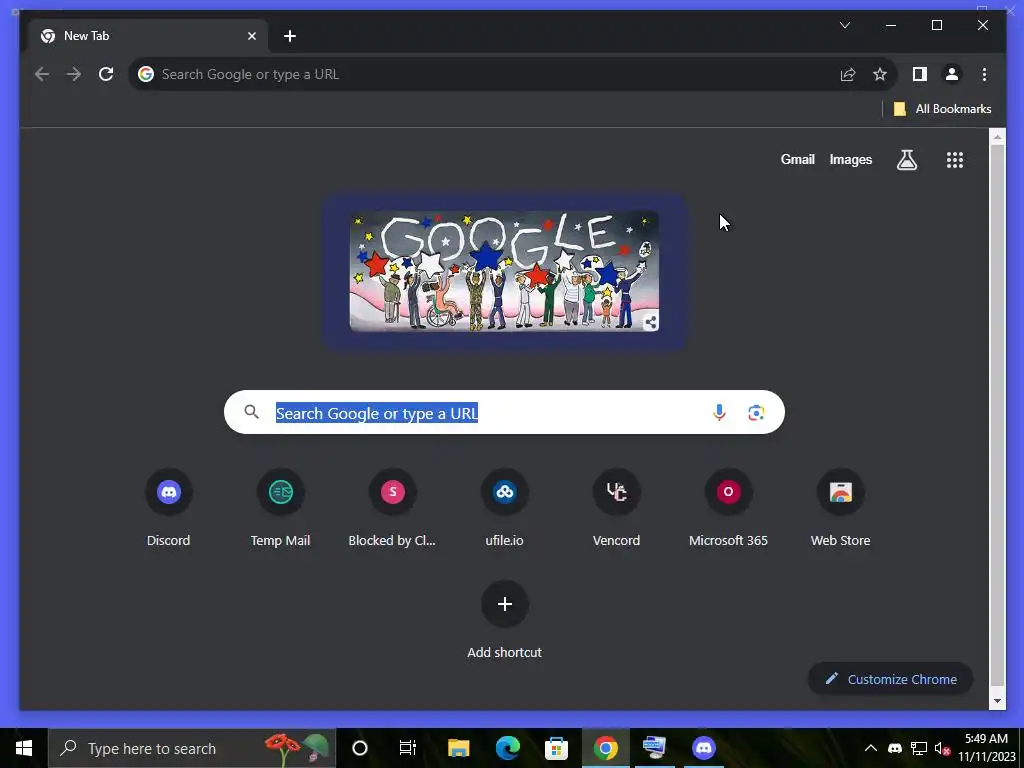Open the Web Store shortcut

point(840,492)
